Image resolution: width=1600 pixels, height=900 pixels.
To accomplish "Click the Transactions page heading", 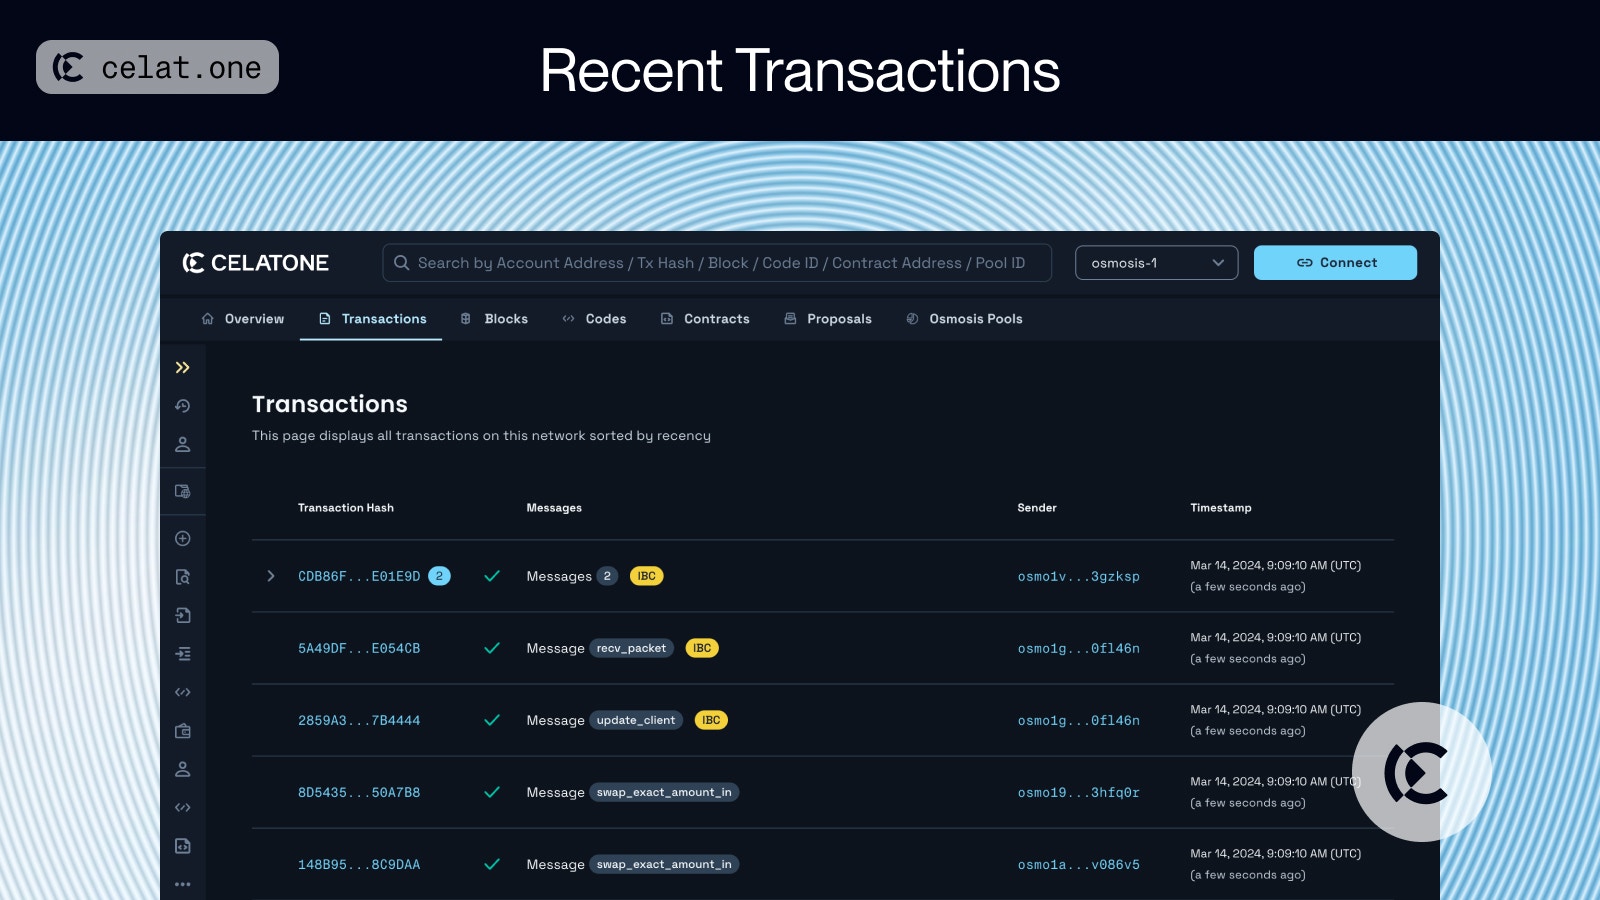I will [x=330, y=404].
